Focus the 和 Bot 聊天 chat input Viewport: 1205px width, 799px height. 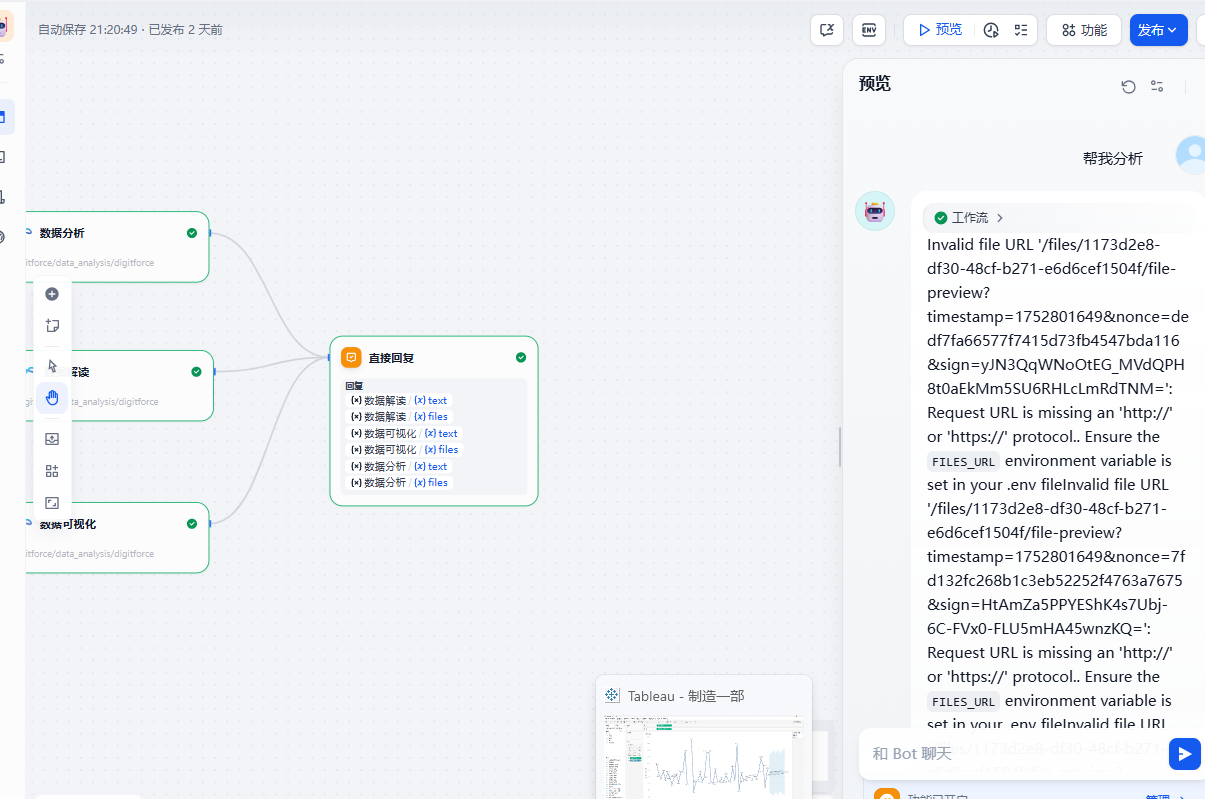pos(1010,753)
